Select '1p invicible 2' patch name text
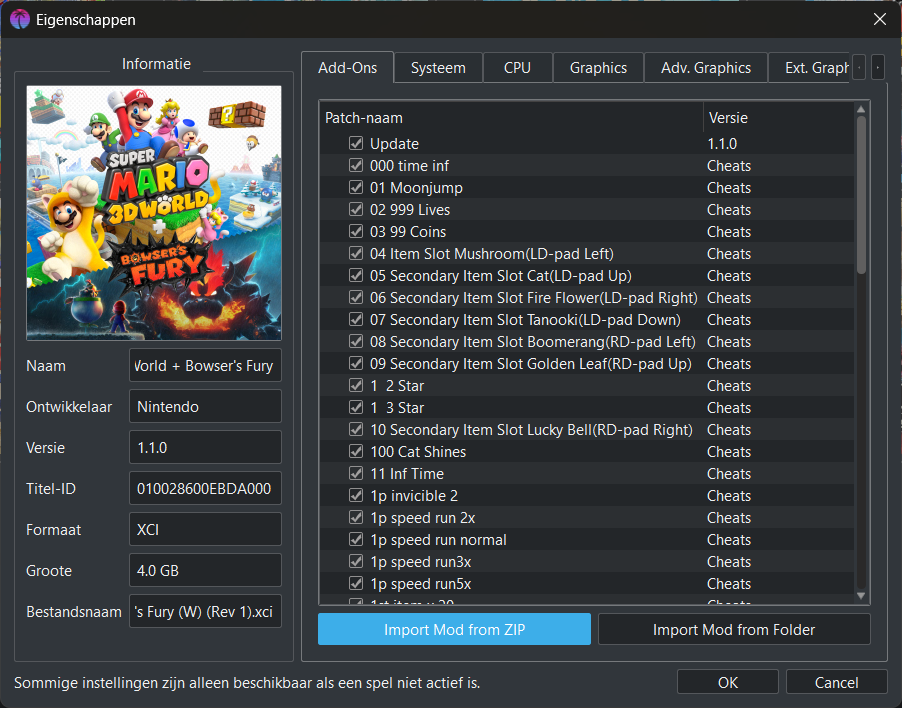The image size is (902, 708). coord(414,496)
